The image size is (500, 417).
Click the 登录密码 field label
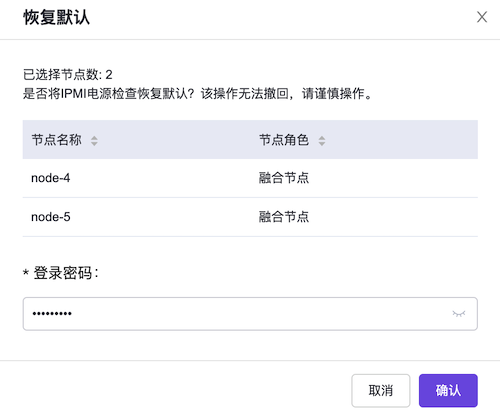pyautogui.click(x=66, y=273)
